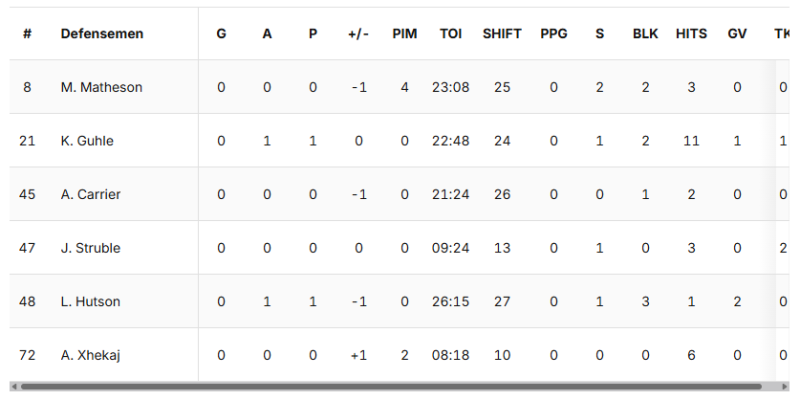Sort by the +/- column header
Viewport: 800px width, 400px height.
coord(359,34)
